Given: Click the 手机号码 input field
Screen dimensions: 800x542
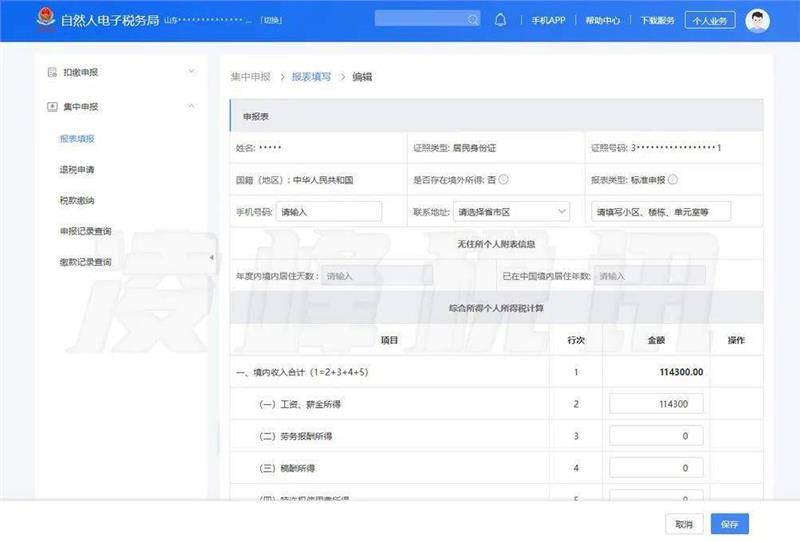Looking at the screenshot, I should pyautogui.click(x=329, y=211).
